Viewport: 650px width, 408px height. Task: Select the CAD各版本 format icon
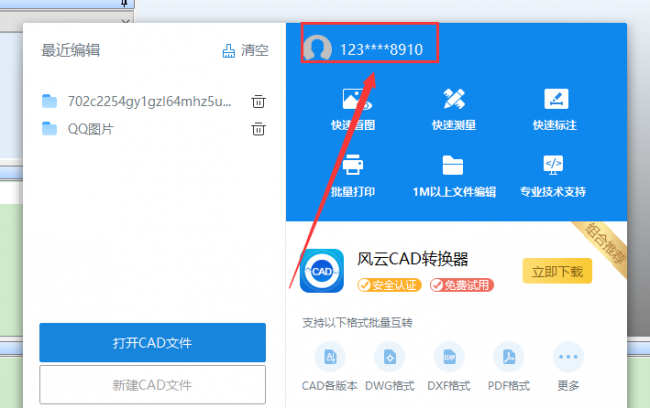coord(330,357)
